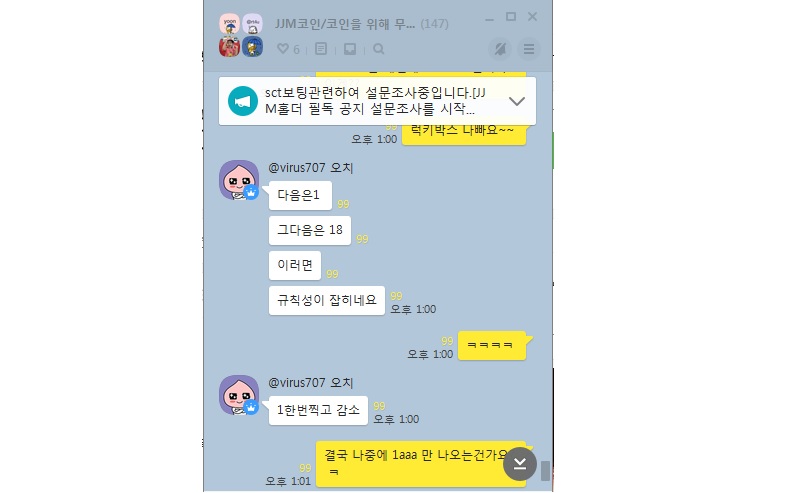Maximize the chat window
This screenshot has height=493, width=812.
pos(511,17)
